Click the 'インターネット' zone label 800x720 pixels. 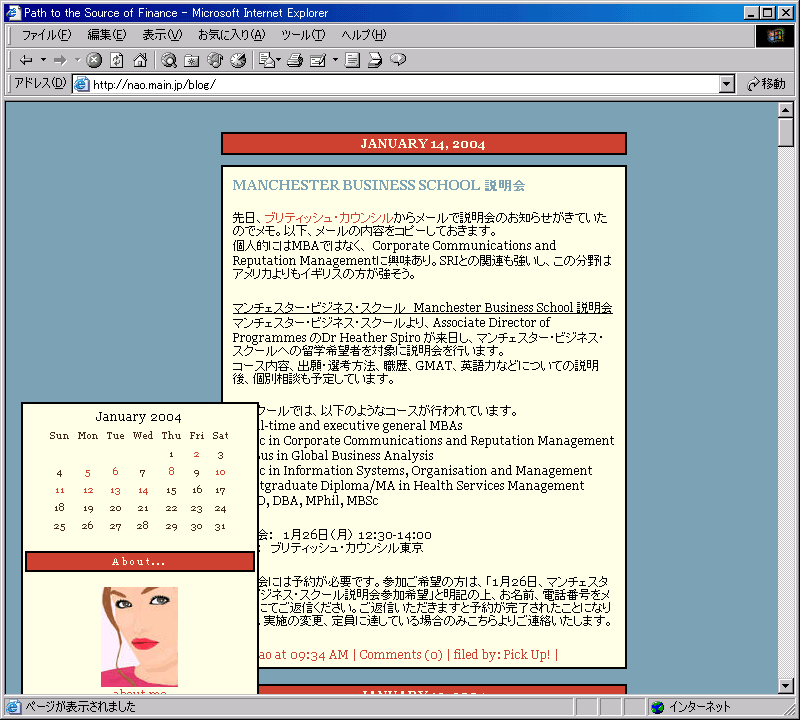pos(700,707)
